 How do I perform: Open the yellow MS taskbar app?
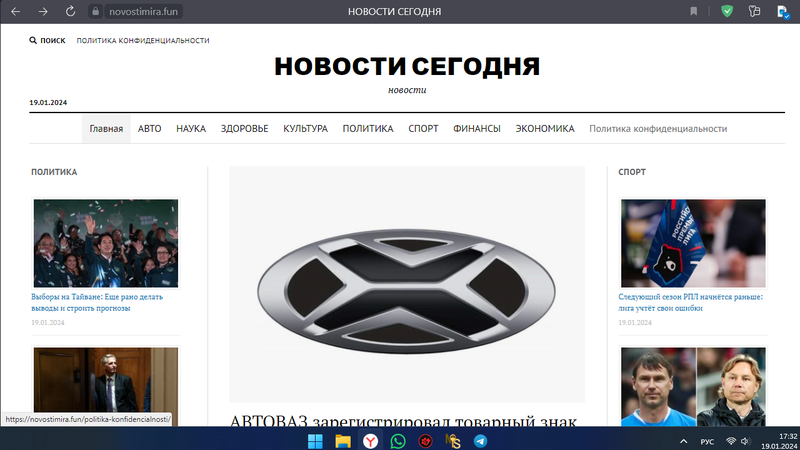tap(453, 441)
